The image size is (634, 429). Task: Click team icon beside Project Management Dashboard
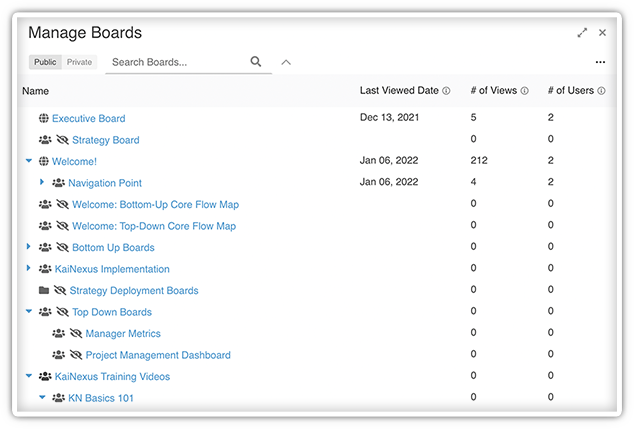[x=58, y=355]
